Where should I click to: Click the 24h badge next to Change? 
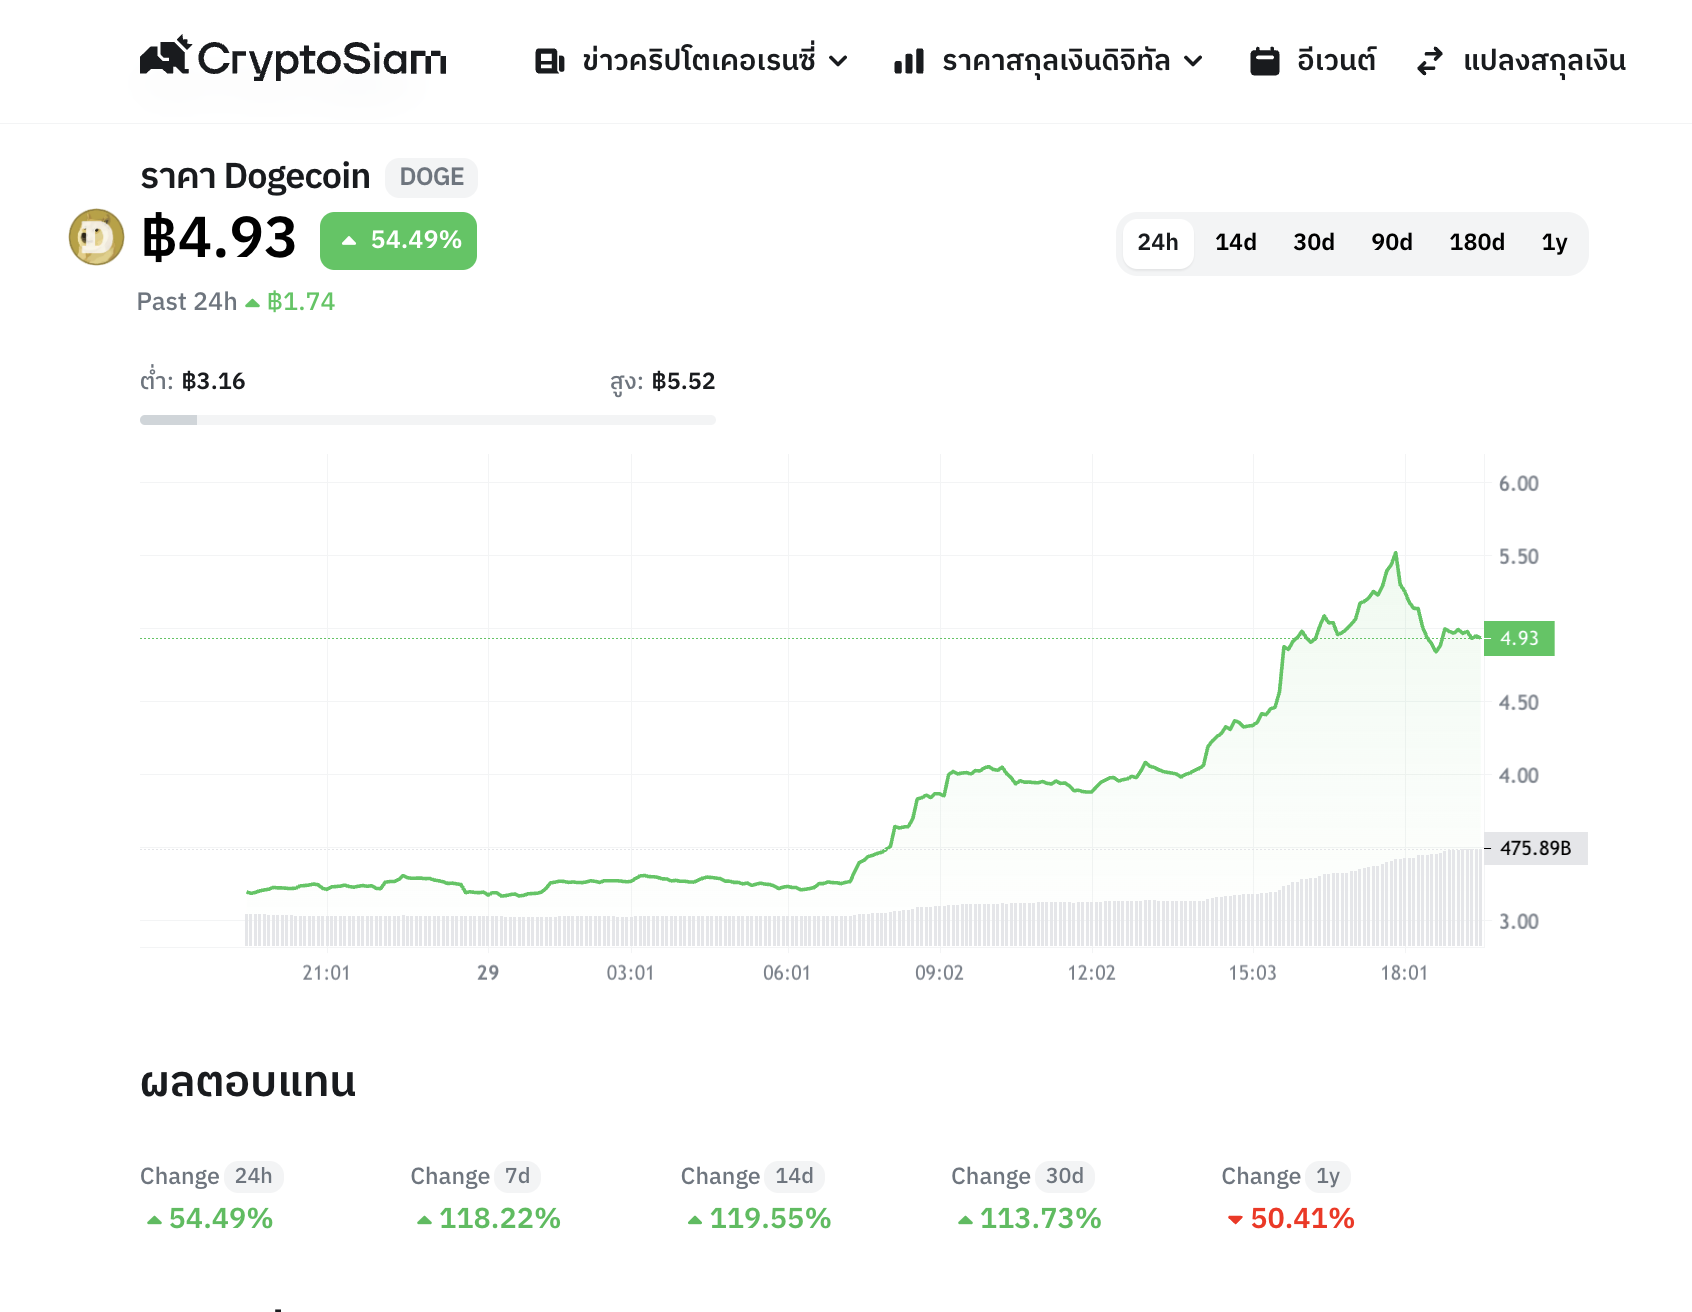click(x=253, y=1176)
